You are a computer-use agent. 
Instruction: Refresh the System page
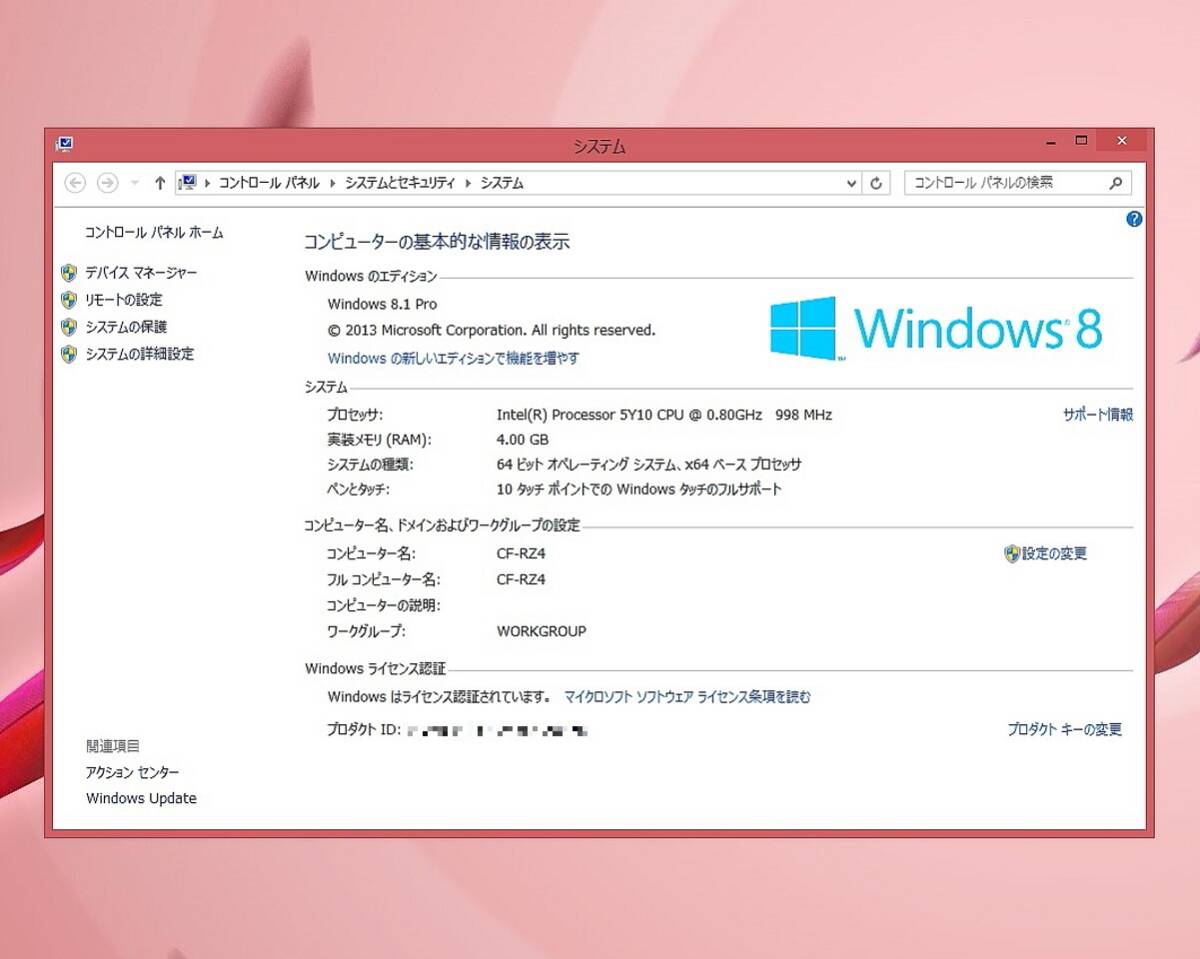click(x=876, y=183)
